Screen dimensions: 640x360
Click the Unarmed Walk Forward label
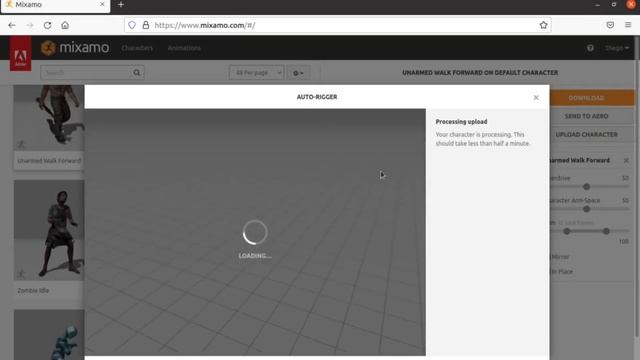[49, 161]
